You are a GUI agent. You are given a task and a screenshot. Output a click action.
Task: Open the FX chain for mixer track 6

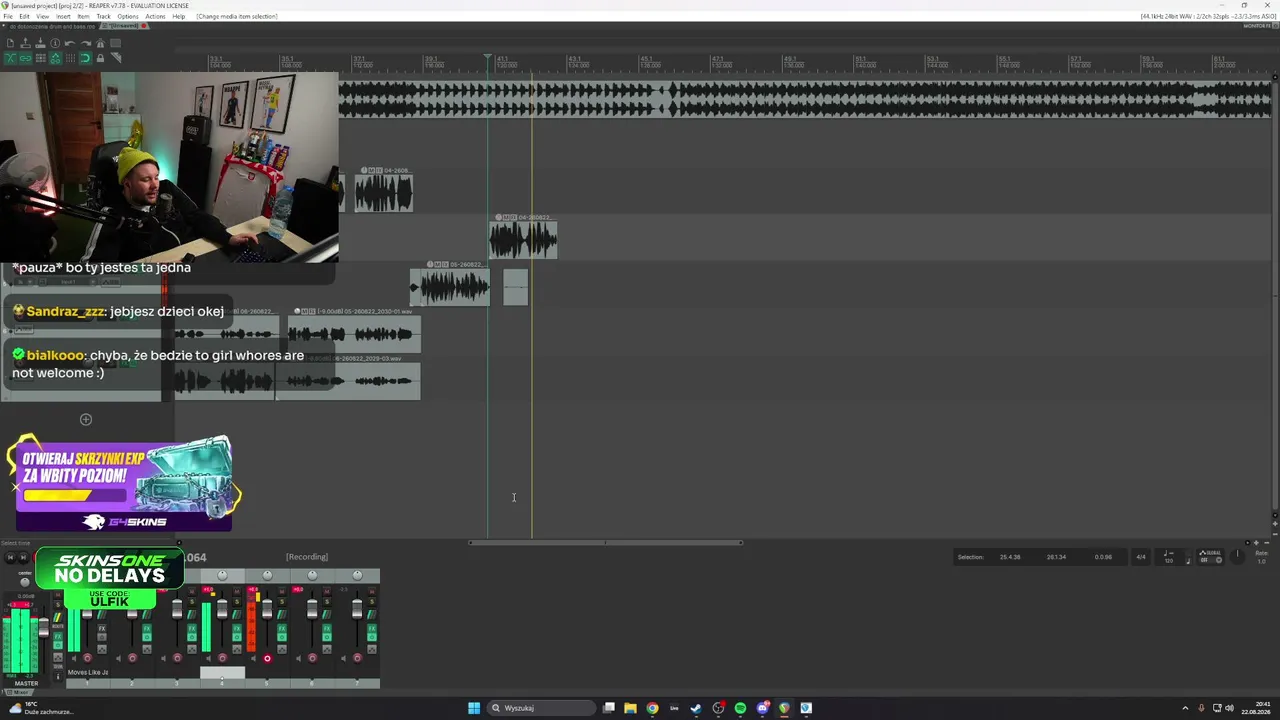(327, 629)
